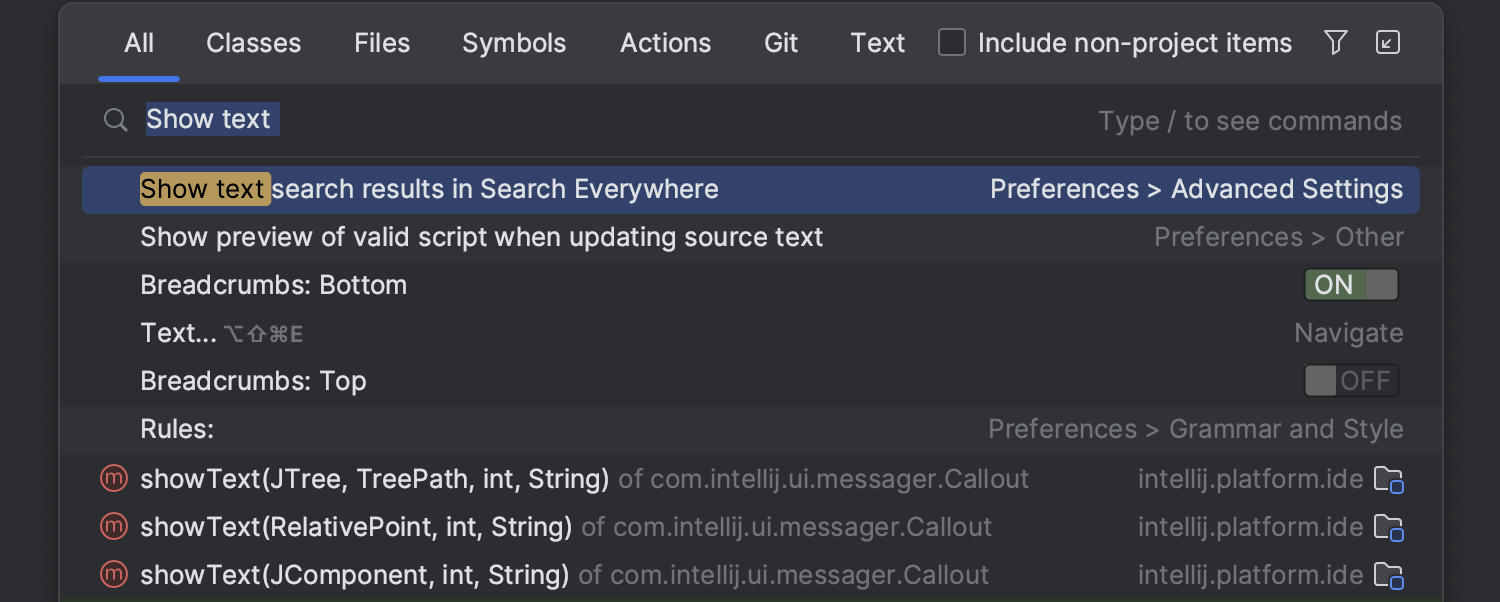Image resolution: width=1500 pixels, height=602 pixels.
Task: Open Preferences > Grammar and Style link
Action: [1196, 428]
